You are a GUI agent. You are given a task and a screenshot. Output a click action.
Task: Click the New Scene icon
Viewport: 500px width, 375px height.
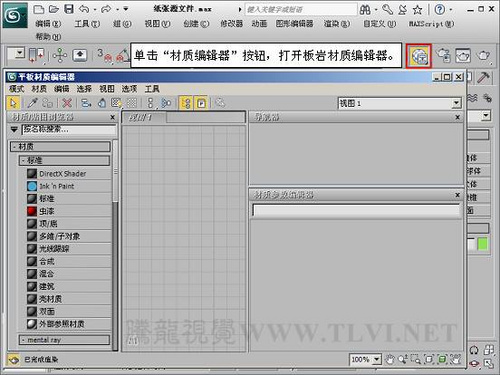coord(39,9)
